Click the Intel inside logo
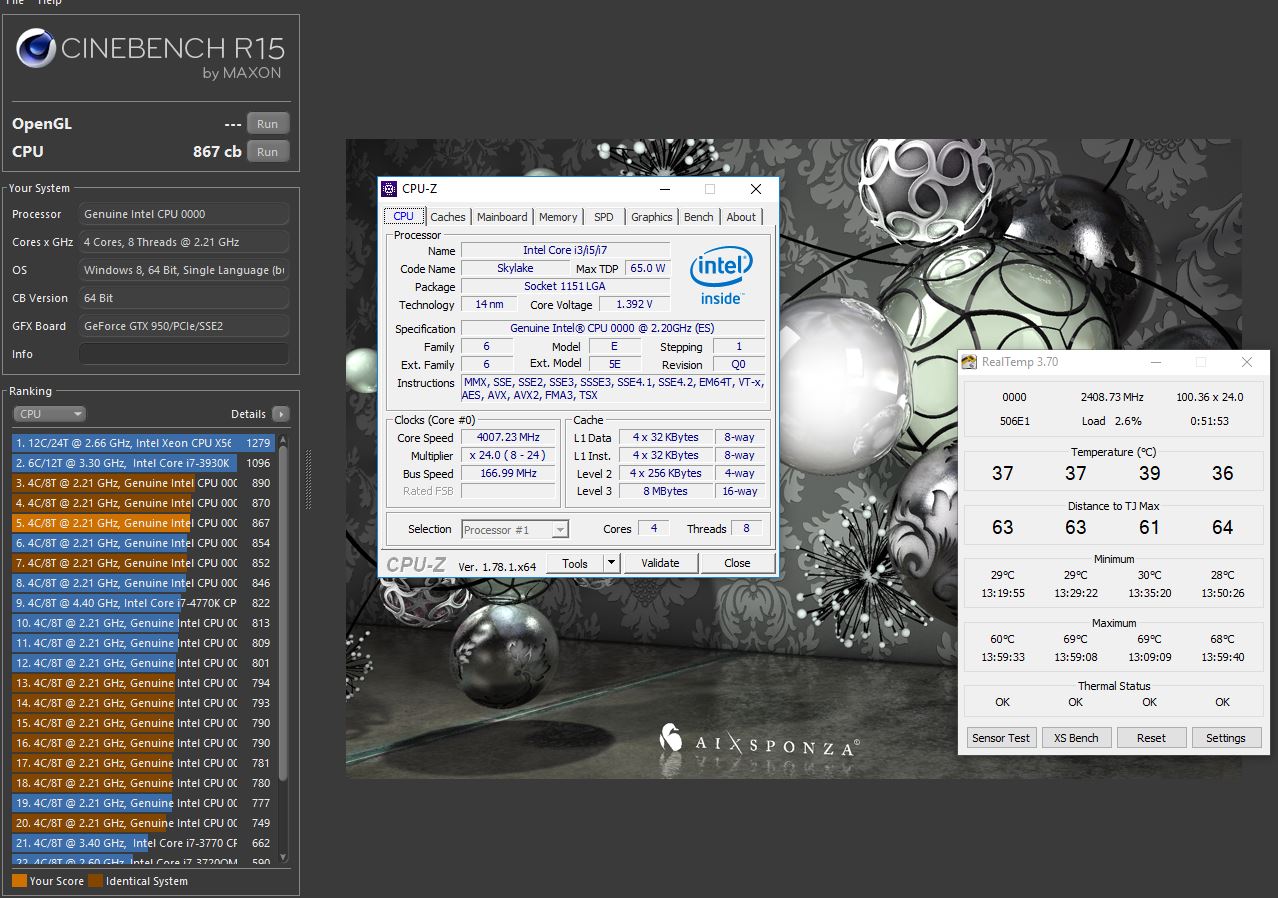This screenshot has height=898, width=1278. click(720, 276)
